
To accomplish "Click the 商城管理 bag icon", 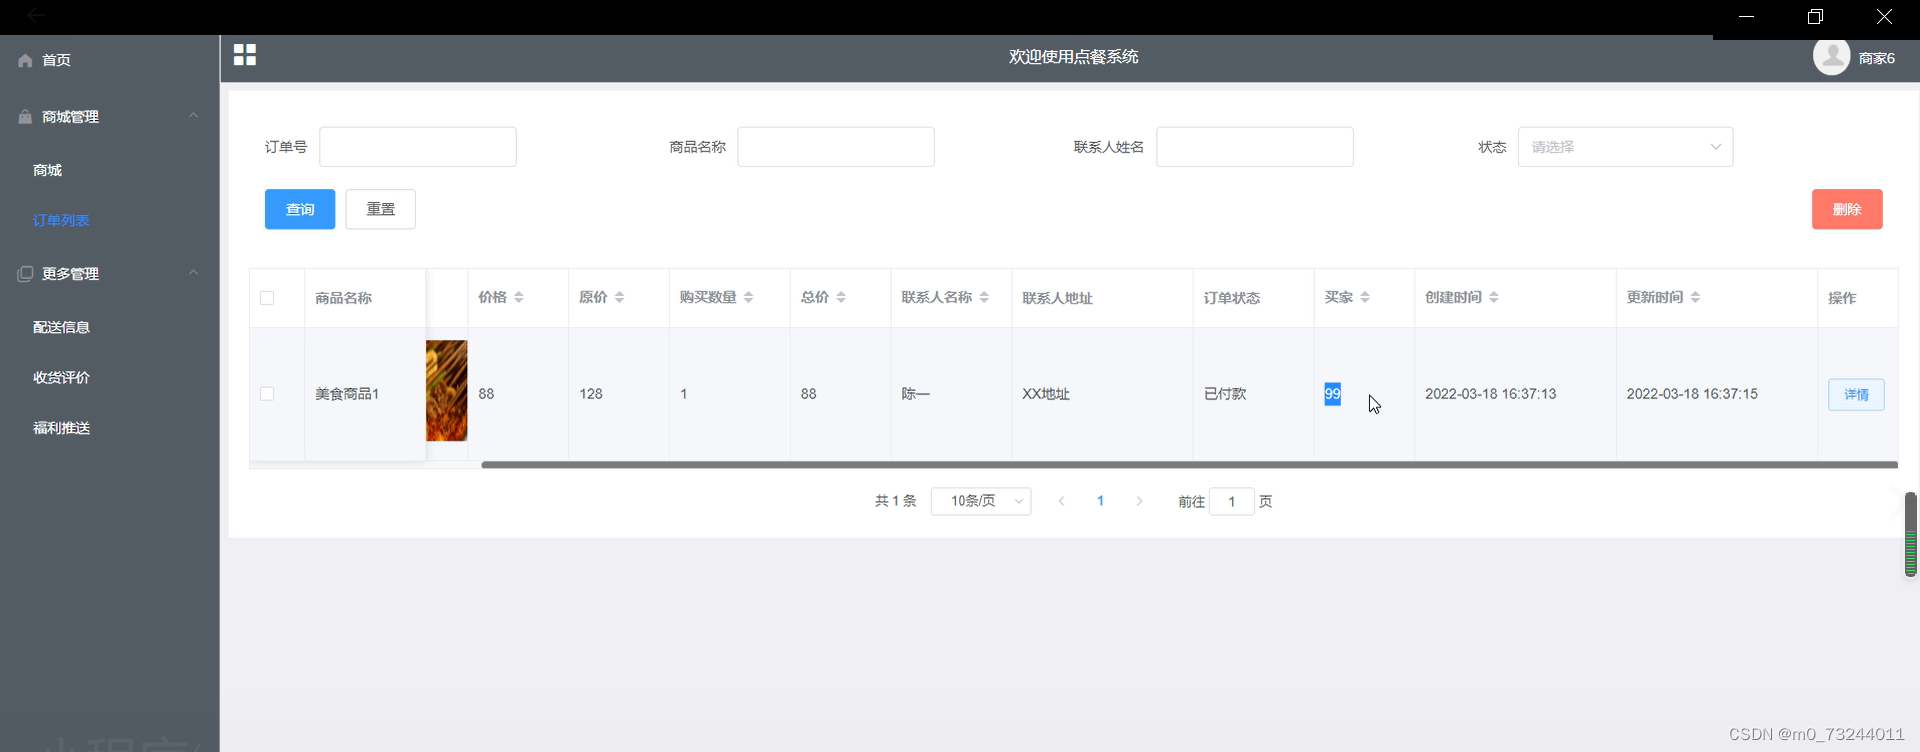I will pos(25,117).
